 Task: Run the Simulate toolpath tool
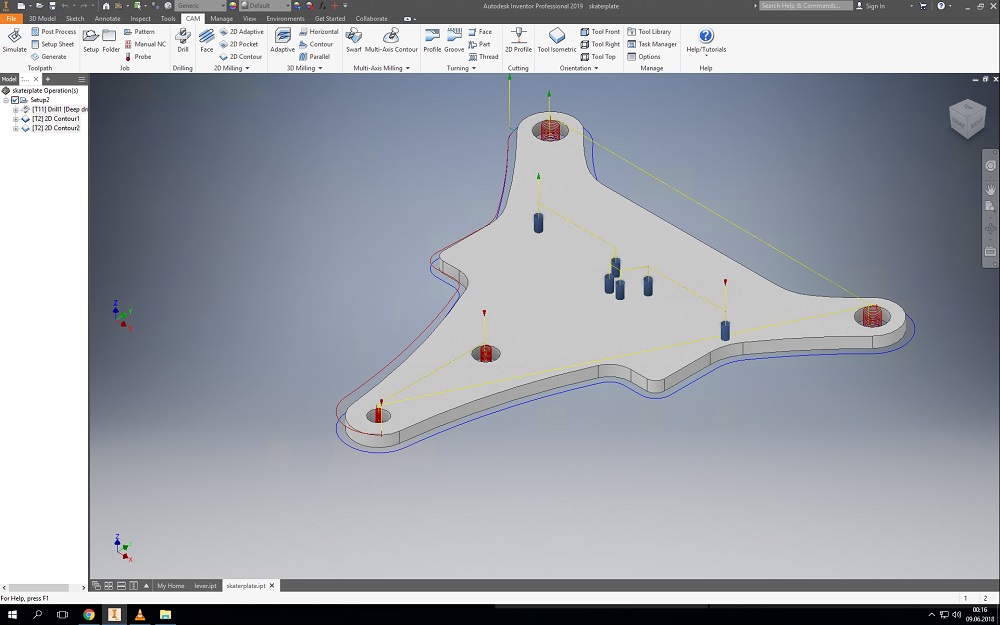(14, 41)
